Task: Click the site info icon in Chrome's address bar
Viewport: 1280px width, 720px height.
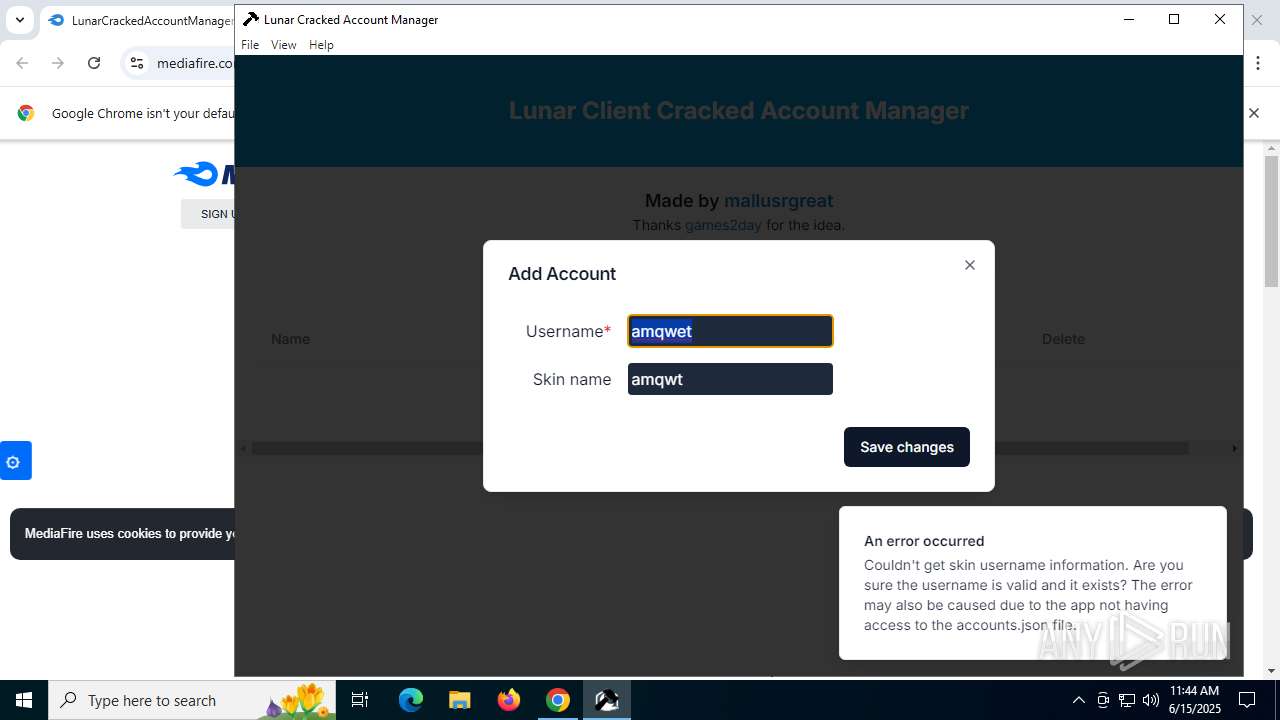Action: coord(137,63)
